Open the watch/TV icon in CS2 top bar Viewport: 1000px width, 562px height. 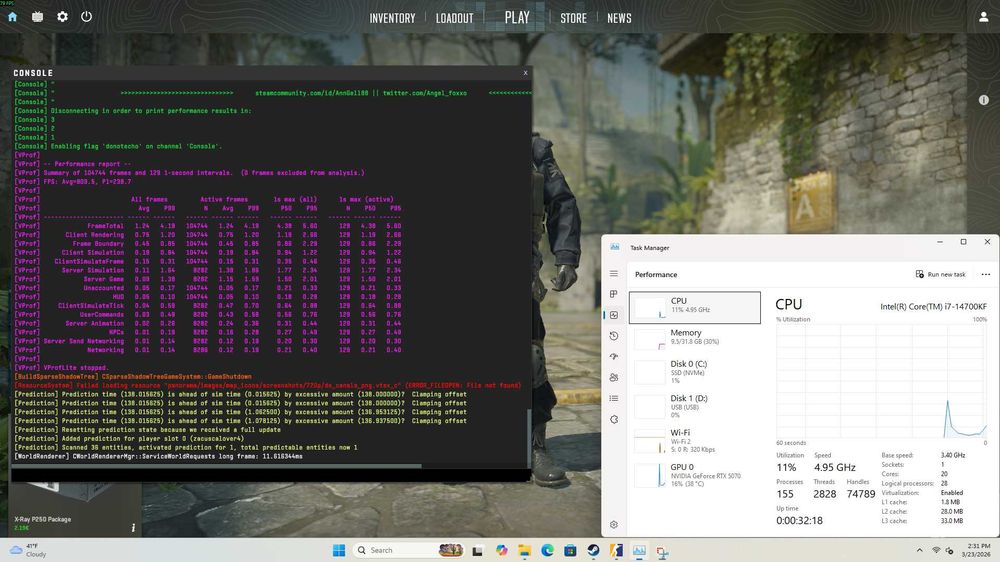[37, 17]
